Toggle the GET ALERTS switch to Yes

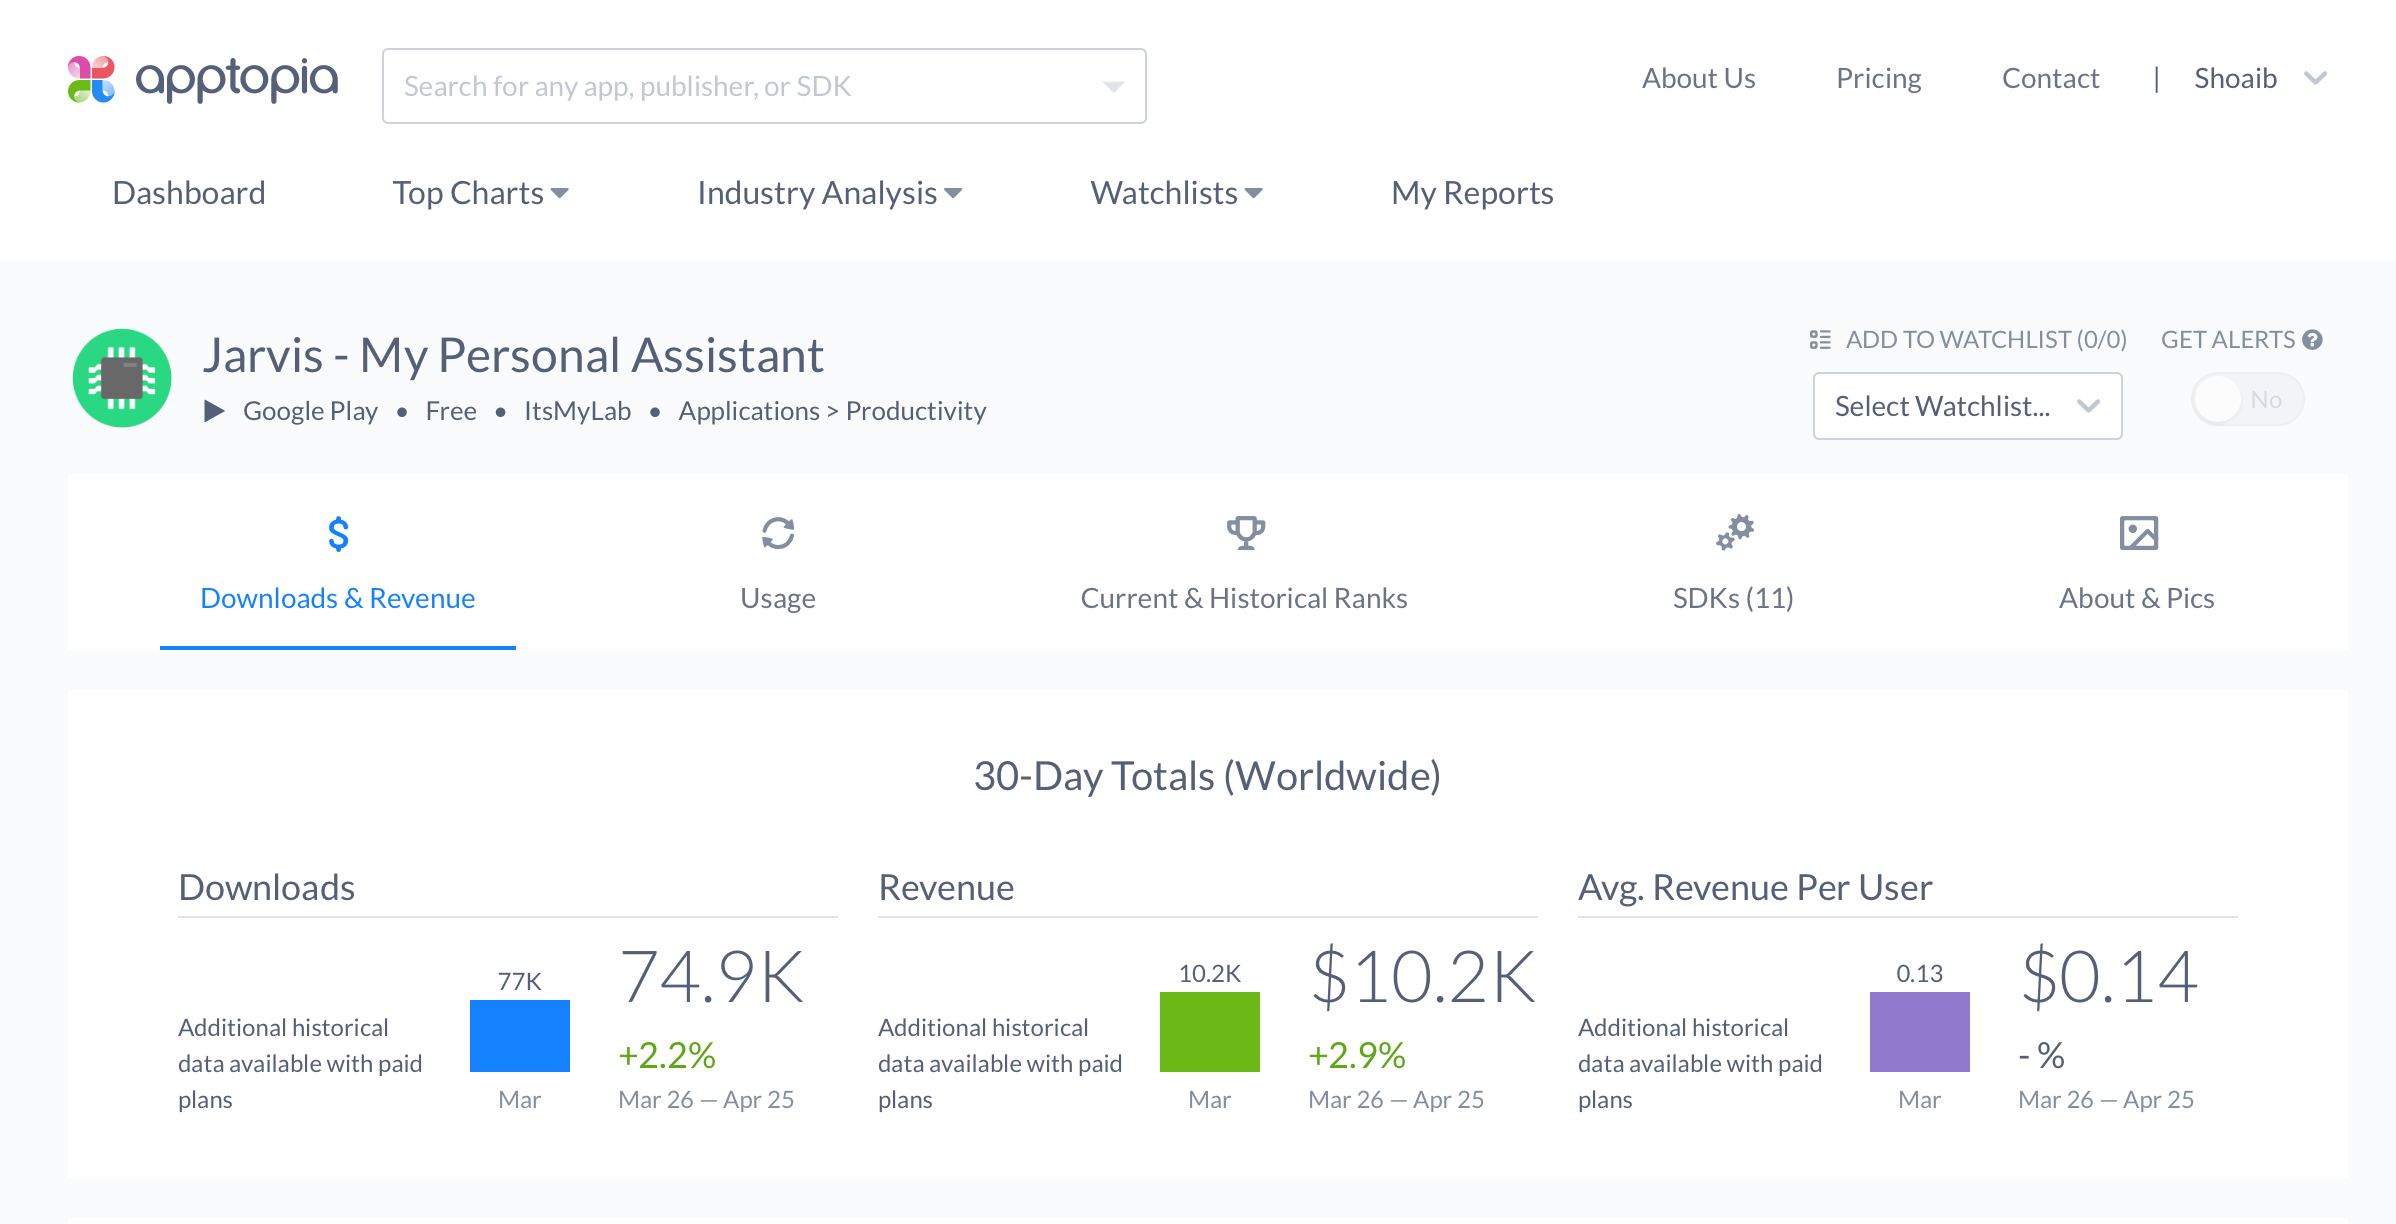2246,399
